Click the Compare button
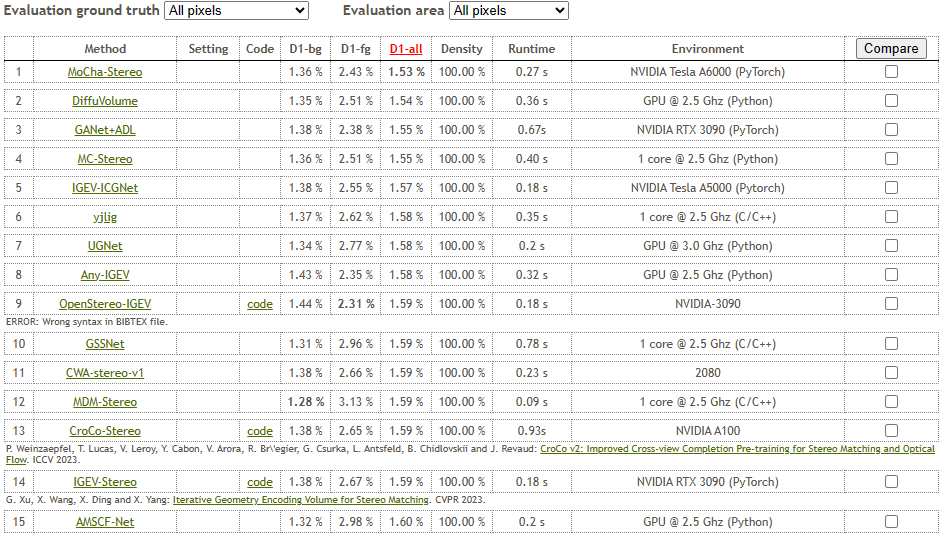The image size is (945, 538). [890, 48]
